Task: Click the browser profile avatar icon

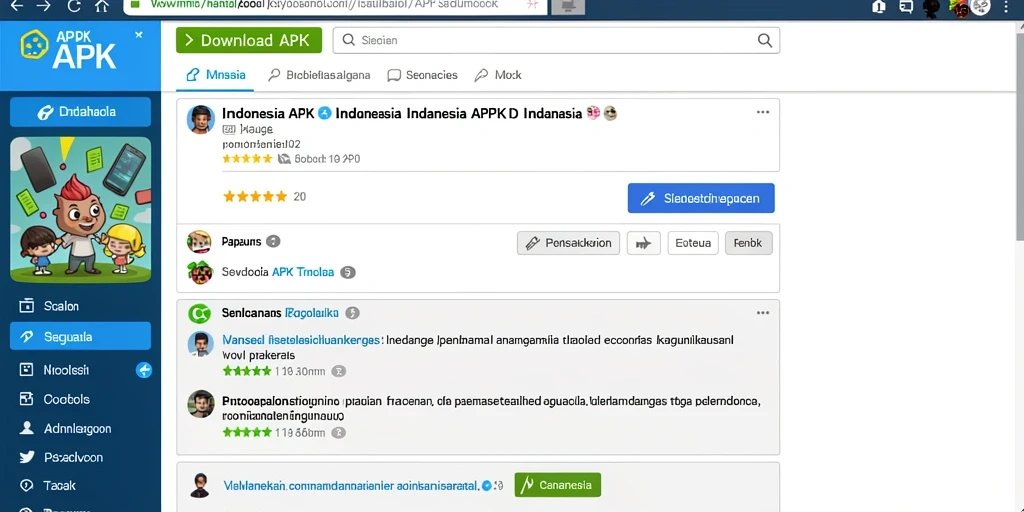Action: point(980,7)
